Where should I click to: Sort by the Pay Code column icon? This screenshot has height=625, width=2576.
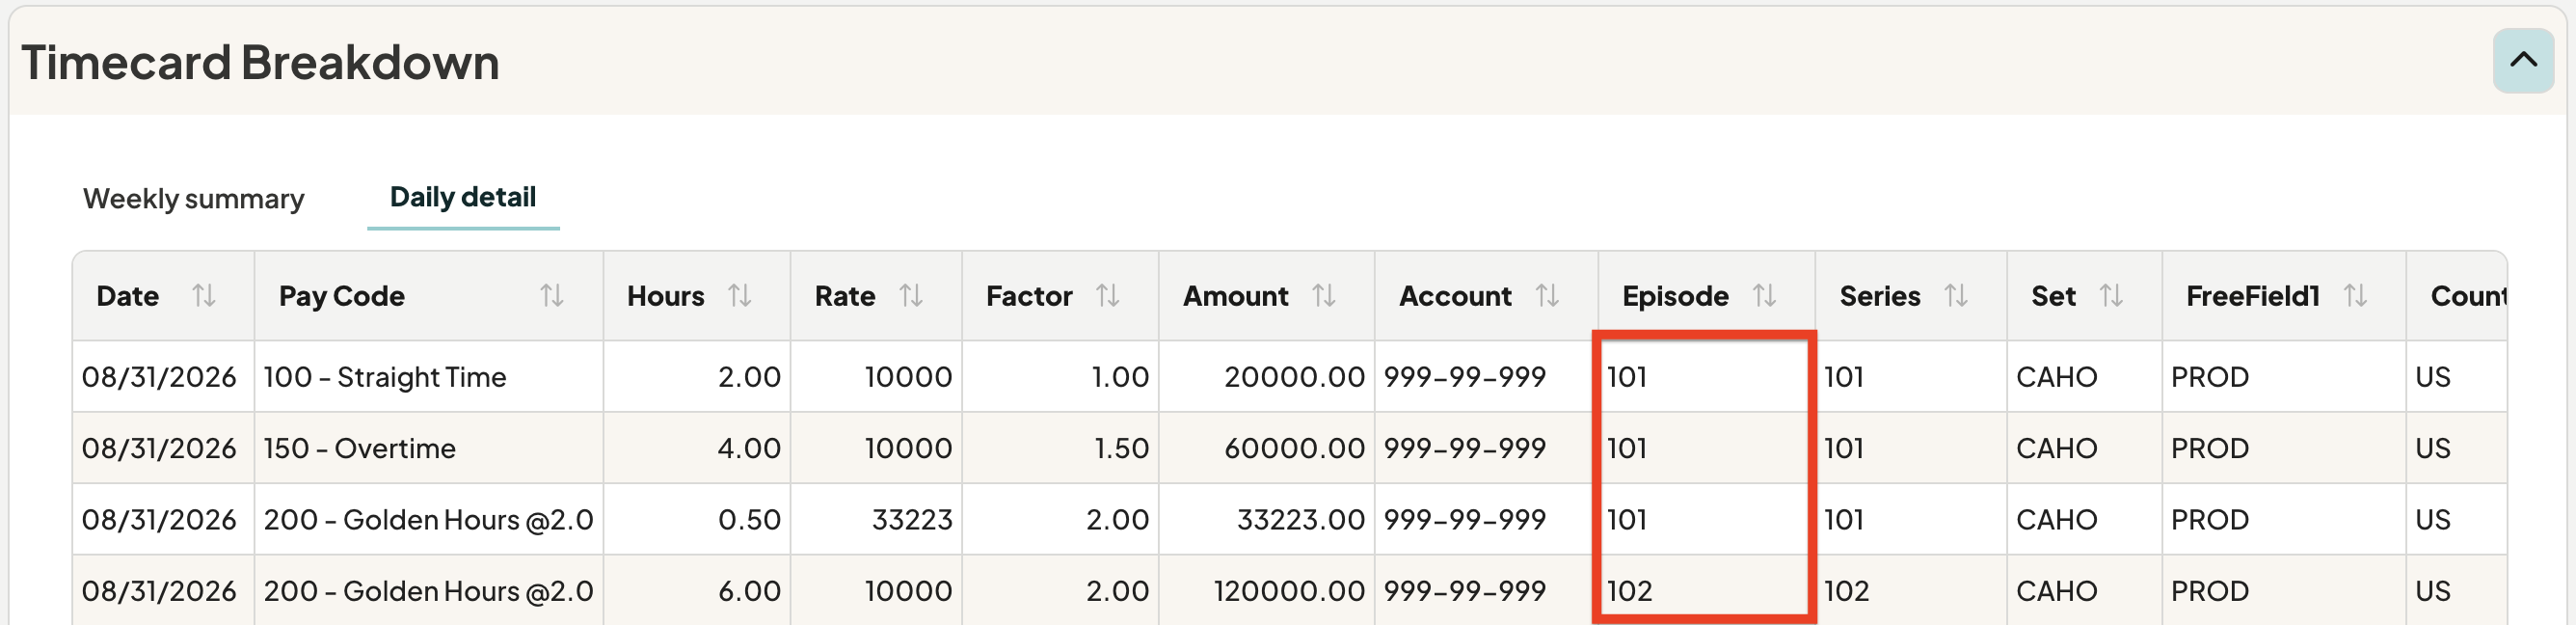coord(552,296)
